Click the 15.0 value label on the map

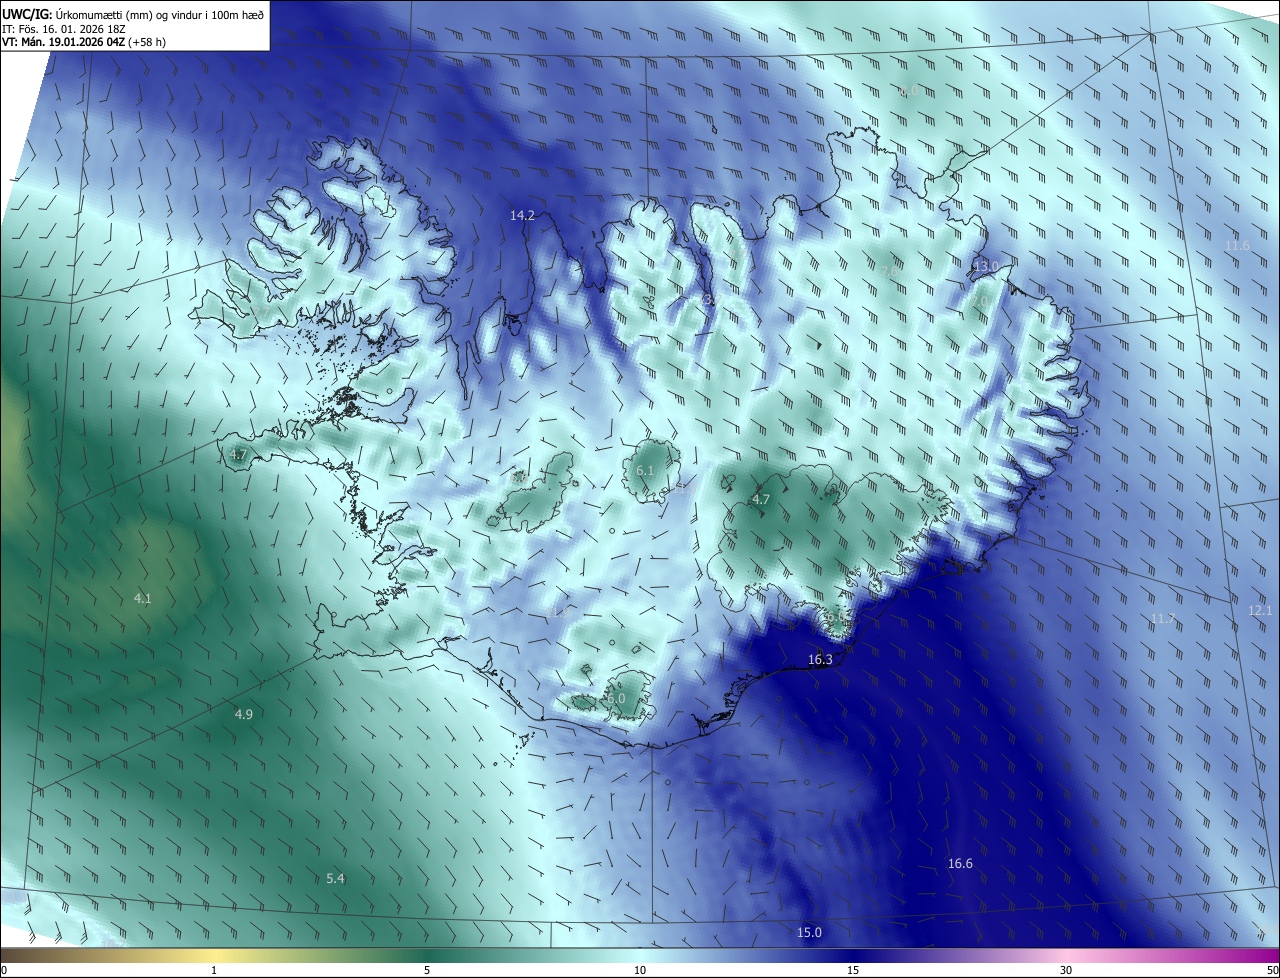pos(809,933)
